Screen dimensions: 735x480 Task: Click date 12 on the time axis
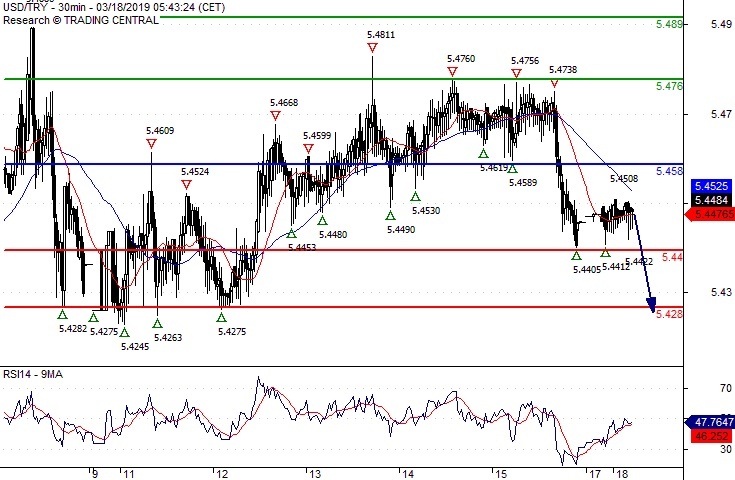222,474
